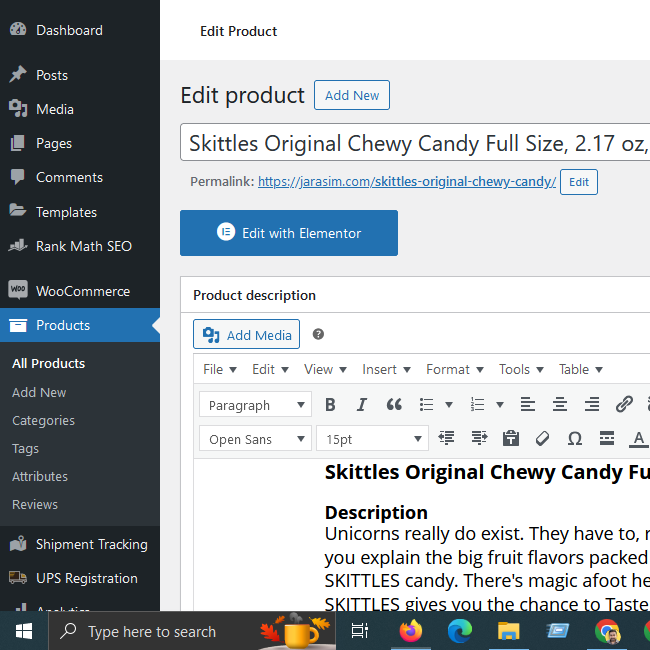Toggle bold formatting
The height and width of the screenshot is (650, 650).
click(330, 404)
